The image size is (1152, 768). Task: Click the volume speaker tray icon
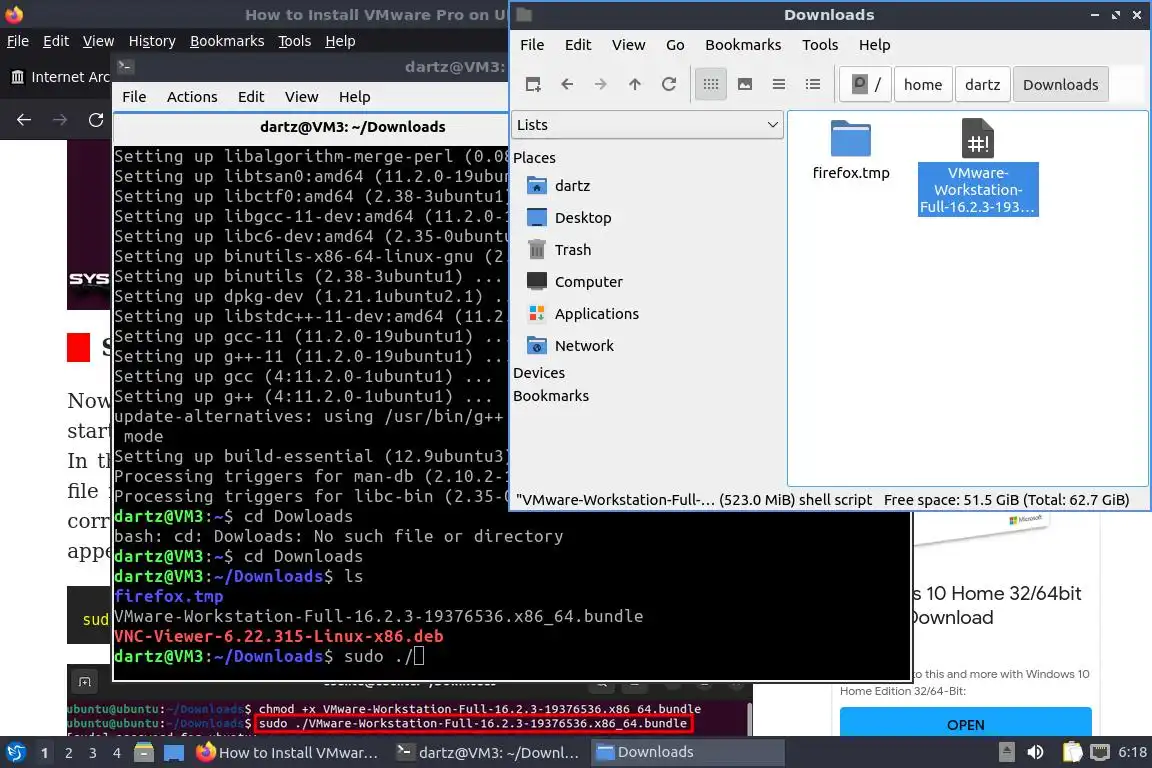1035,753
